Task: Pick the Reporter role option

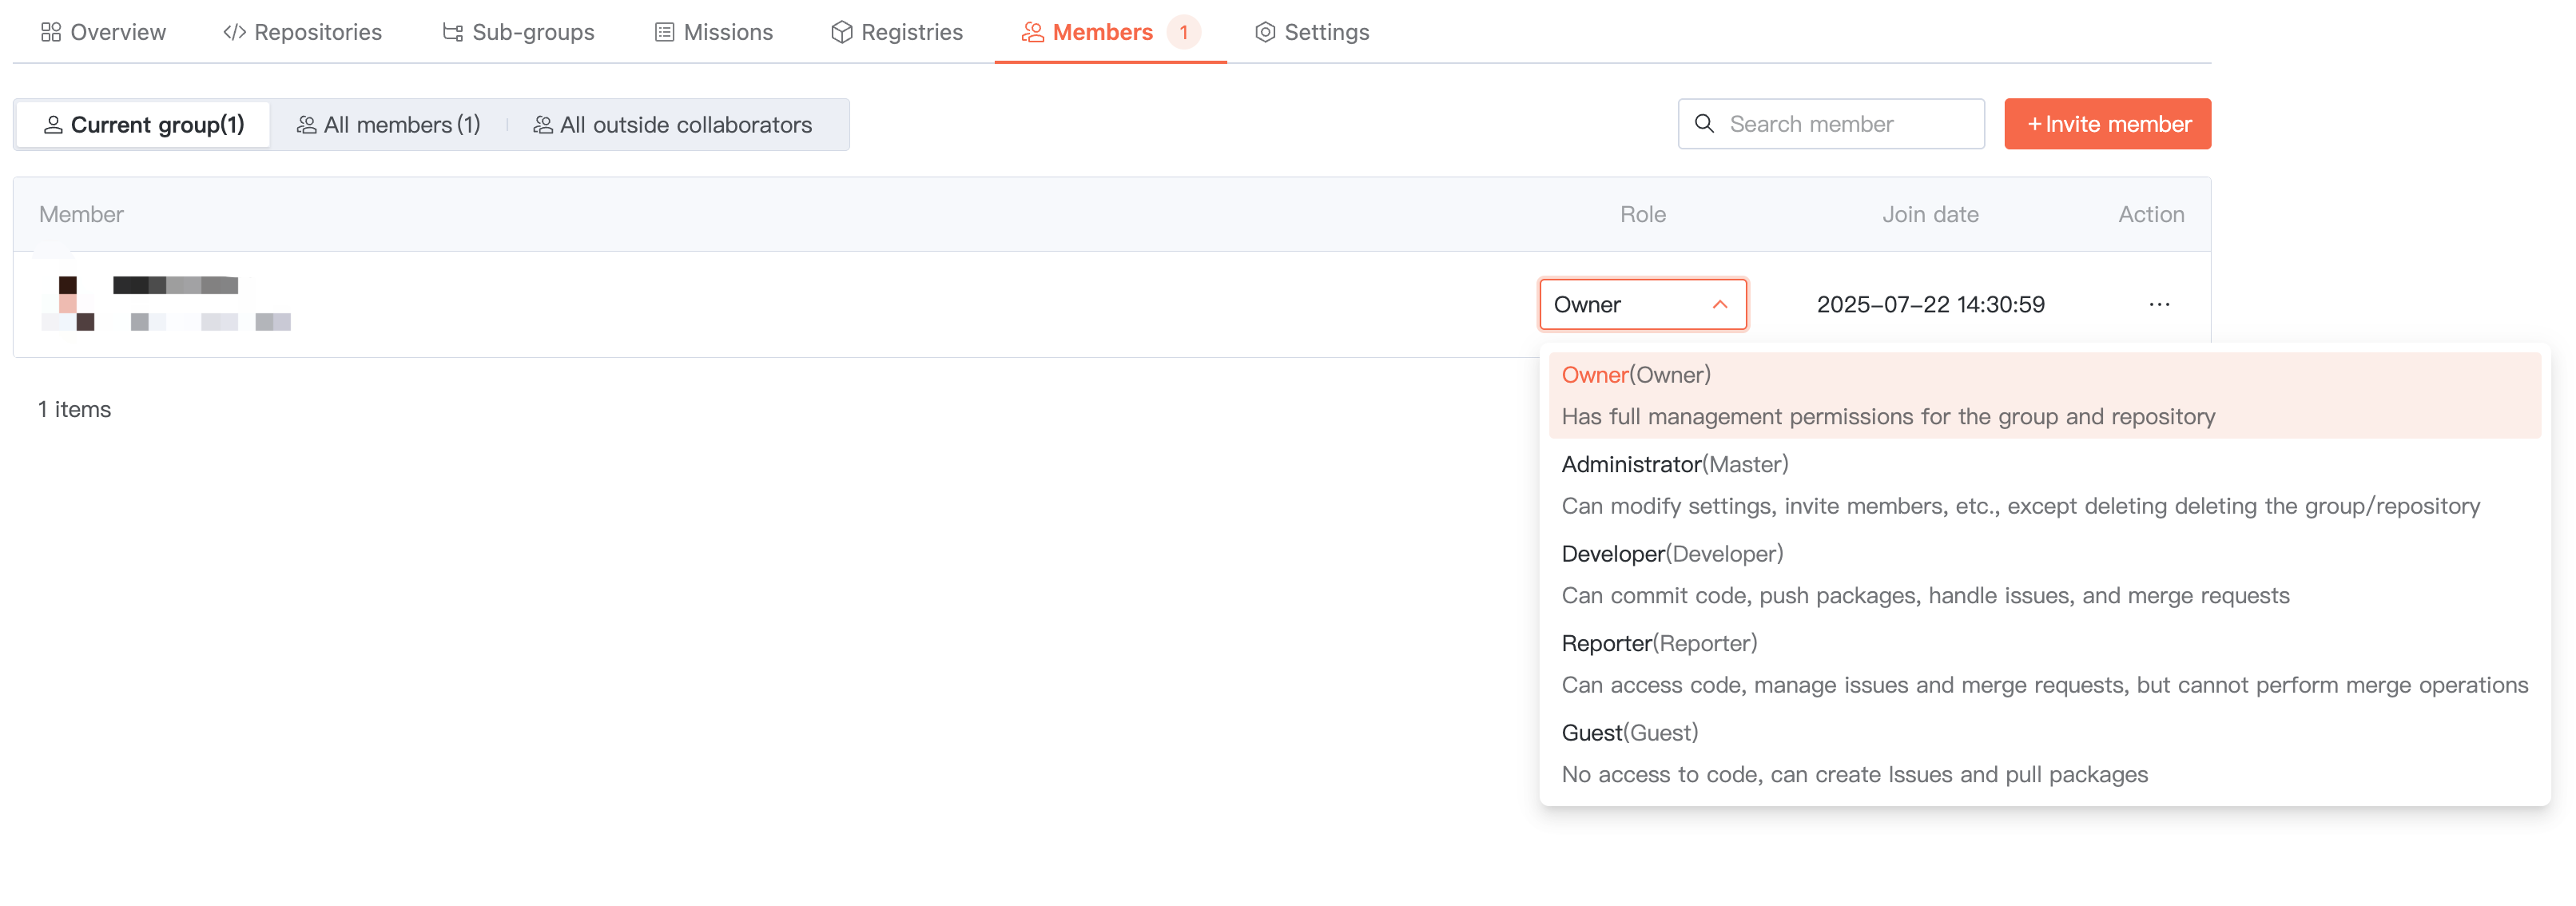Action: [1658, 643]
